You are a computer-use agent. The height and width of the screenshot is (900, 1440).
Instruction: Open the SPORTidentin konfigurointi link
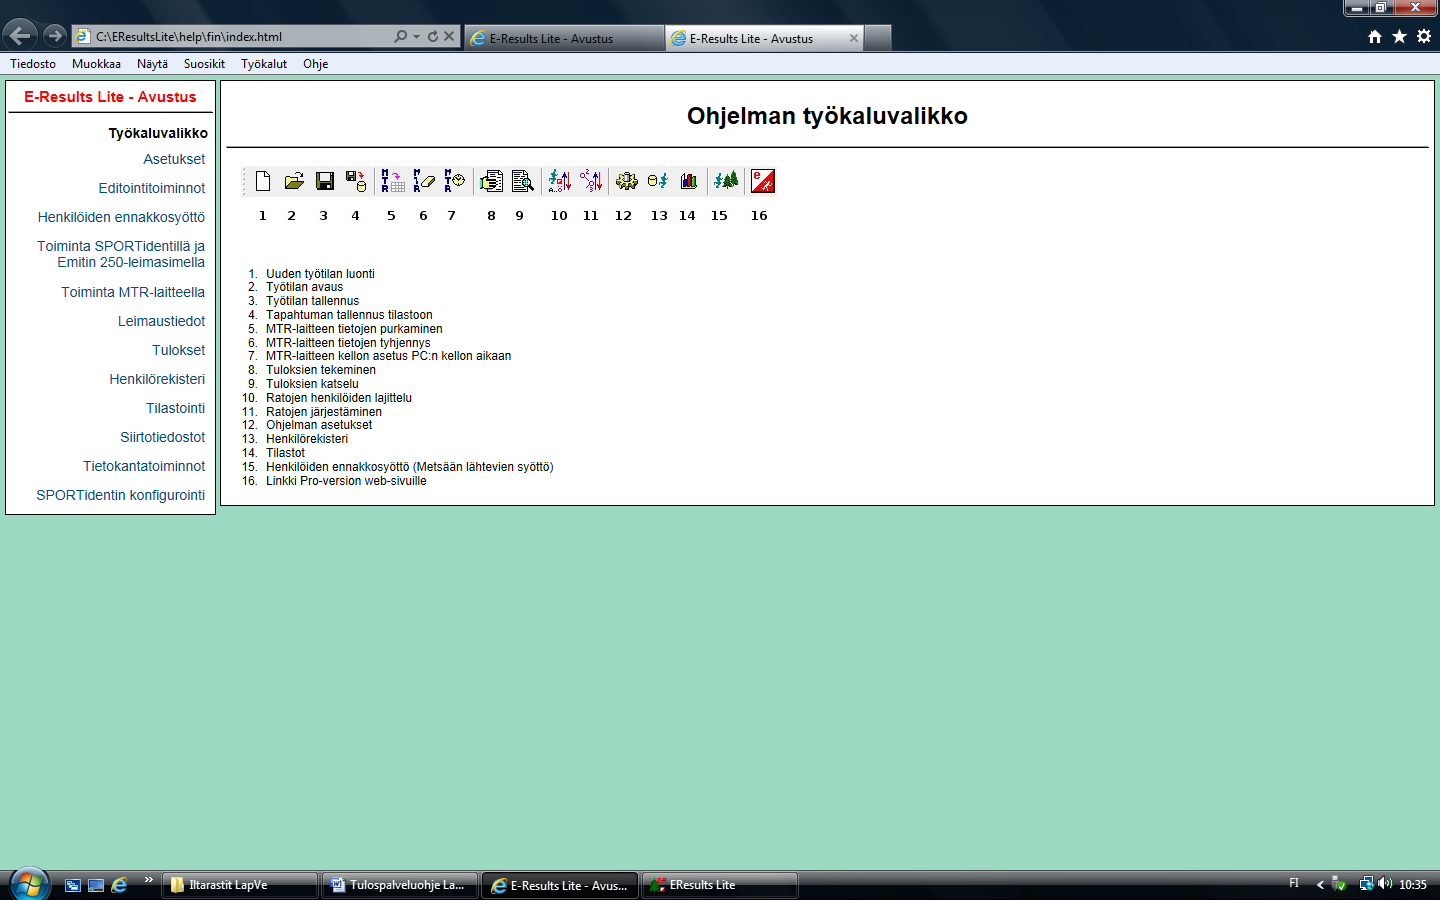[x=120, y=495]
